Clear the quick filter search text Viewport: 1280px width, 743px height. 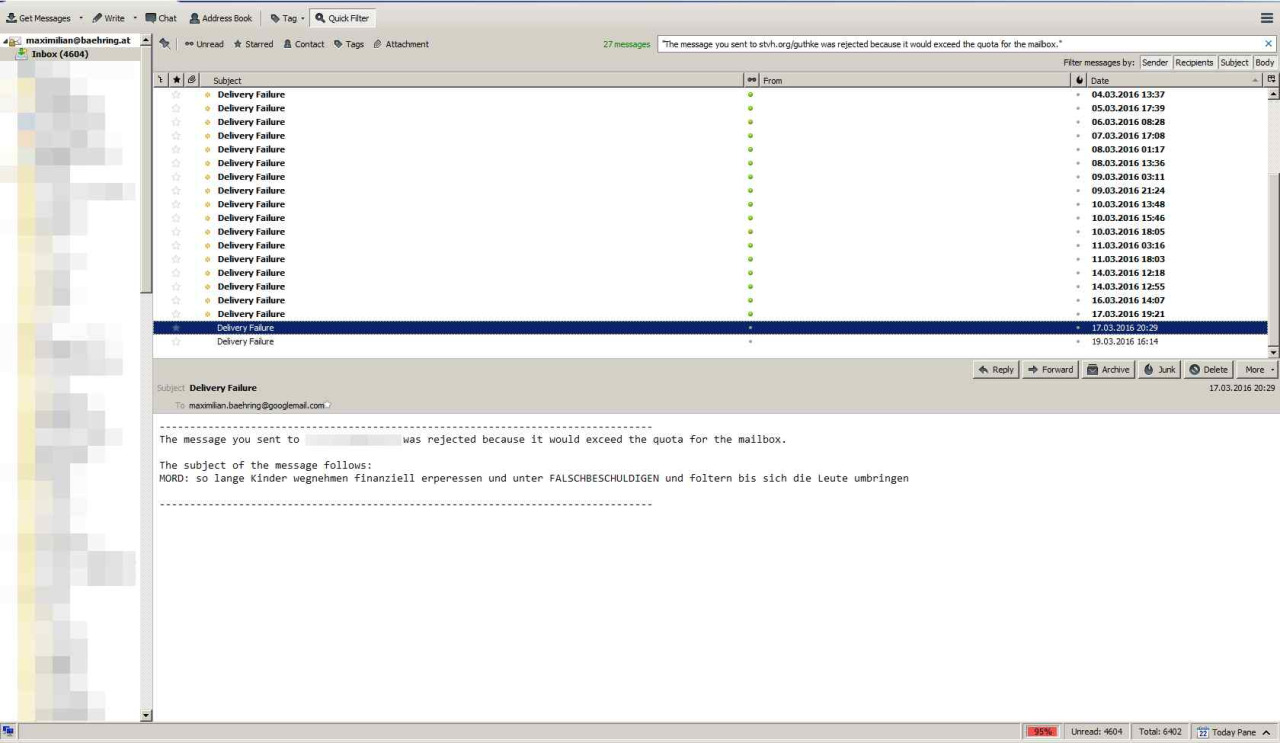pos(1269,44)
